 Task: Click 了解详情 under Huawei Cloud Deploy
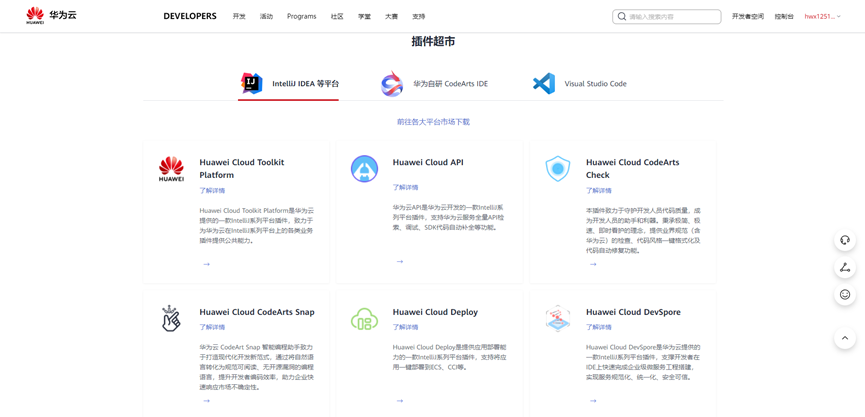(405, 327)
